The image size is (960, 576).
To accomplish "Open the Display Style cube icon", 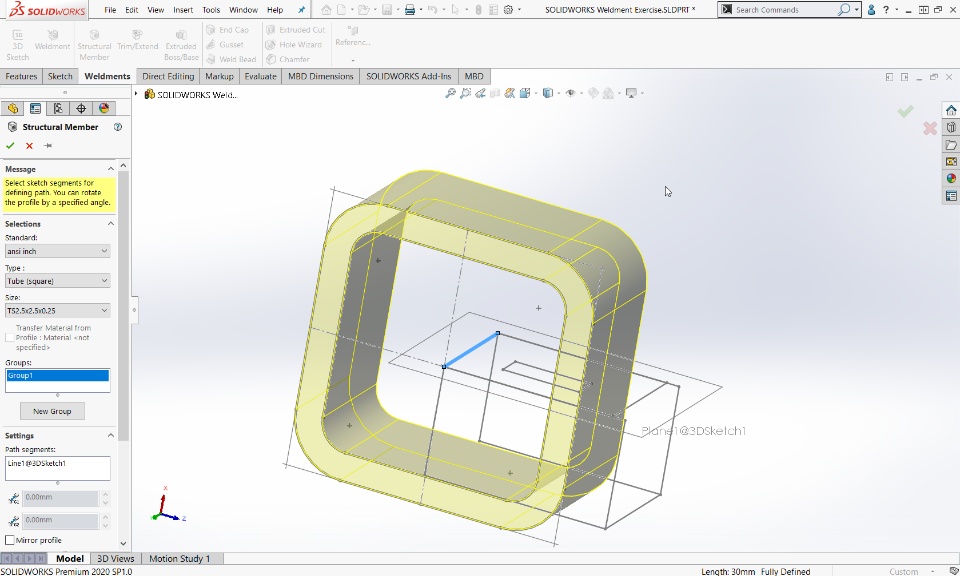I will (548, 93).
